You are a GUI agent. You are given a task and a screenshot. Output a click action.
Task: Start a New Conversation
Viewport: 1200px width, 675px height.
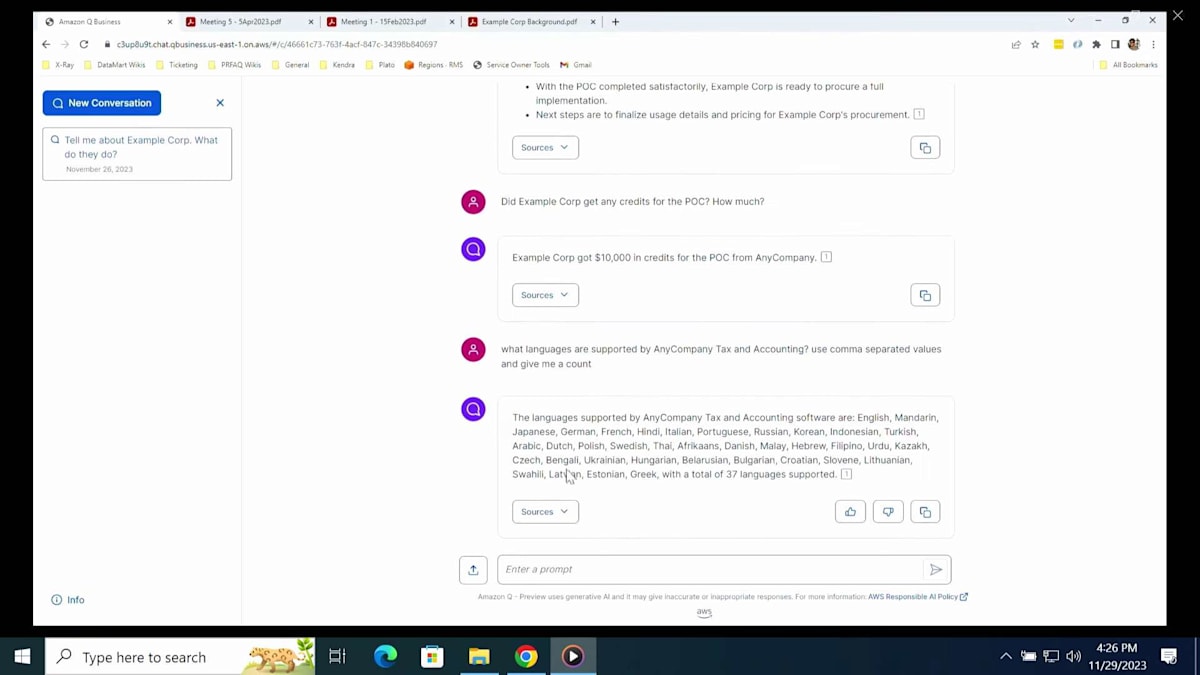point(102,103)
